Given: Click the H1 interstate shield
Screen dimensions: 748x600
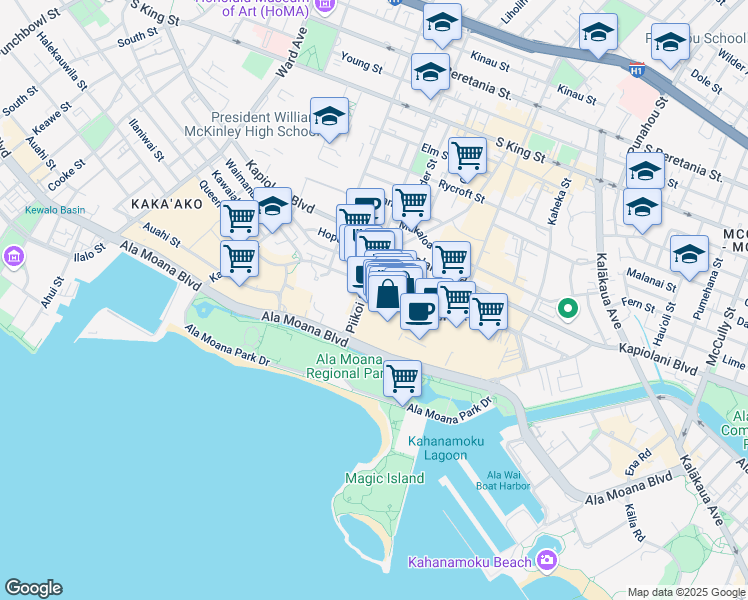Looking at the screenshot, I should [x=636, y=70].
